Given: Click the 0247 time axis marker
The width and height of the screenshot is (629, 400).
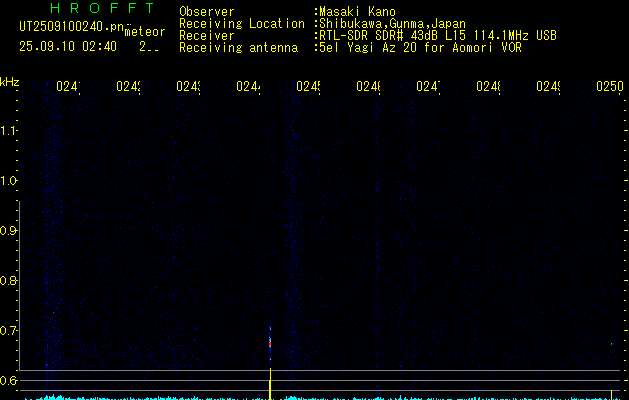Looking at the screenshot, I should click(428, 86).
